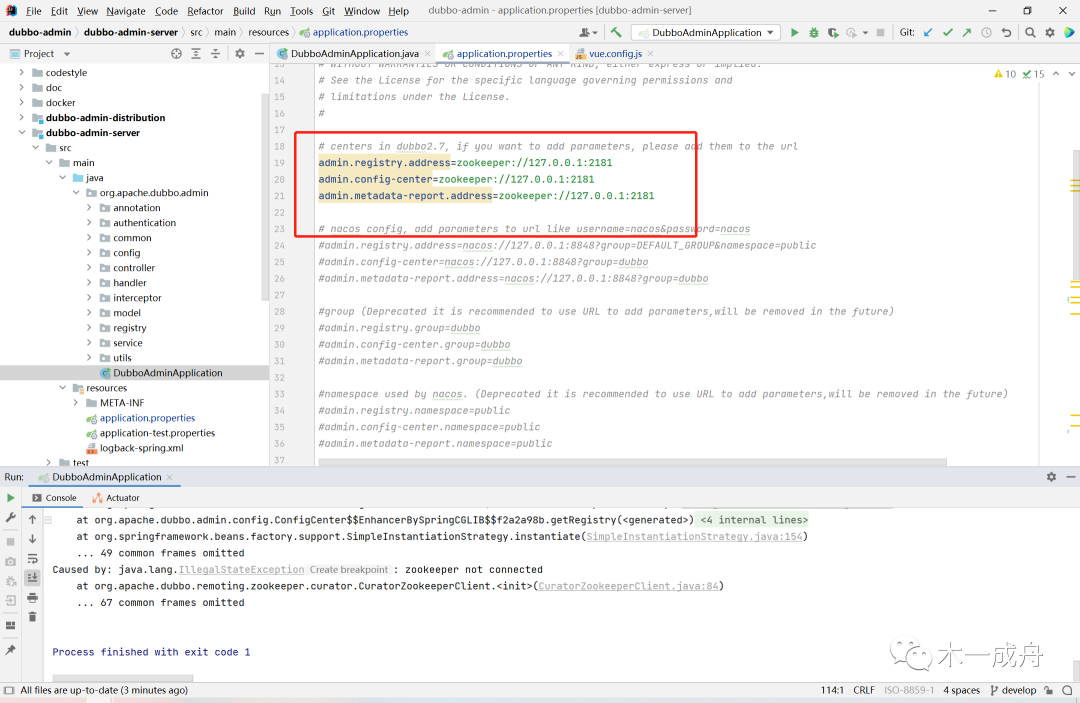Select application-test.properties in the tree

pos(157,433)
